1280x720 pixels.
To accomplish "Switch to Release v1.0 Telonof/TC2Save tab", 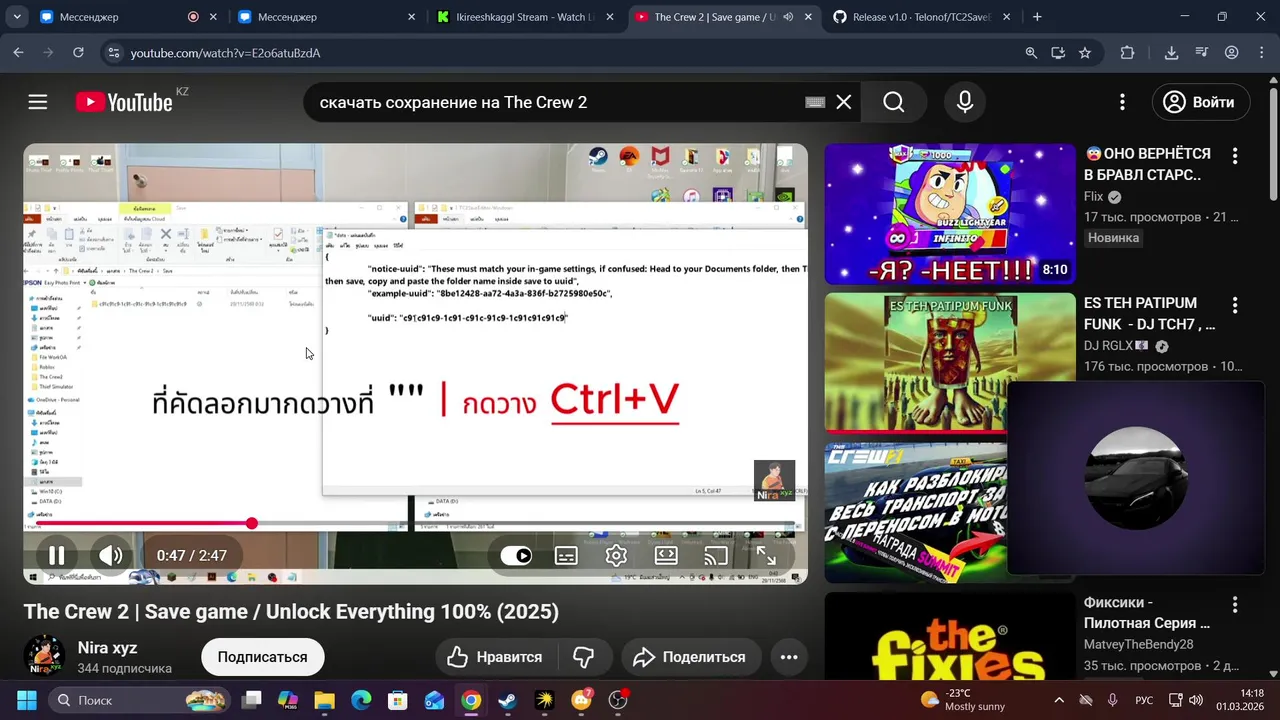I will click(921, 17).
